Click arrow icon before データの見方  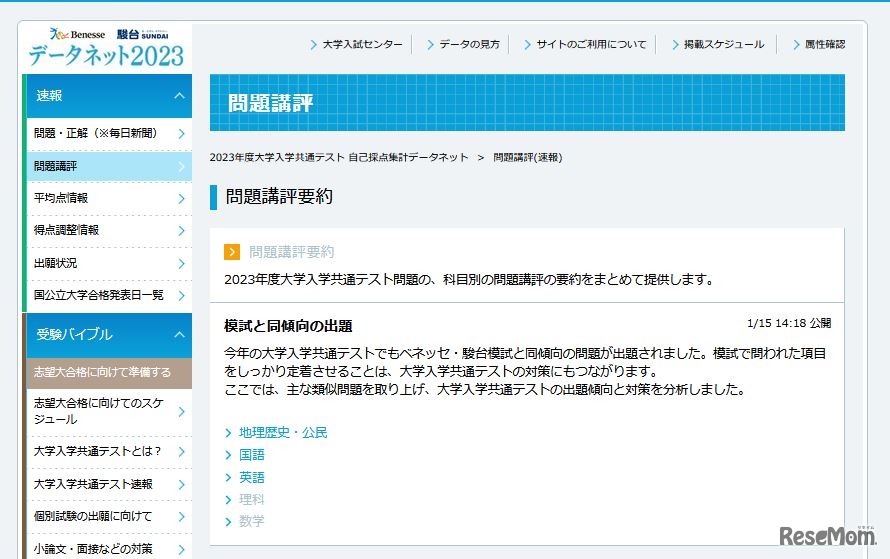click(430, 44)
